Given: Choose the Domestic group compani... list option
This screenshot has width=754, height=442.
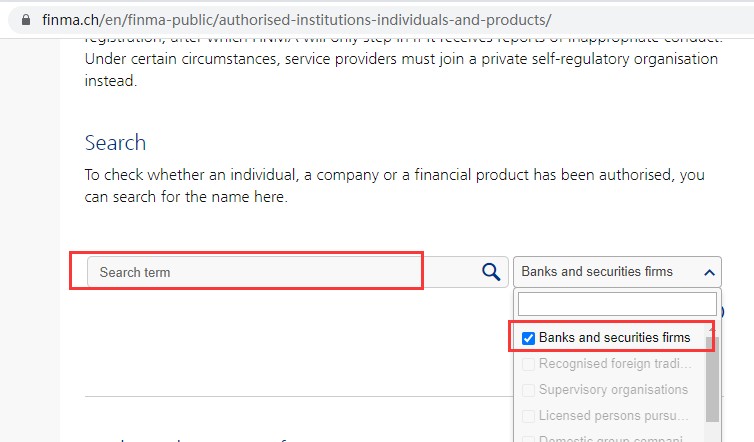Looking at the screenshot, I should [x=614, y=438].
